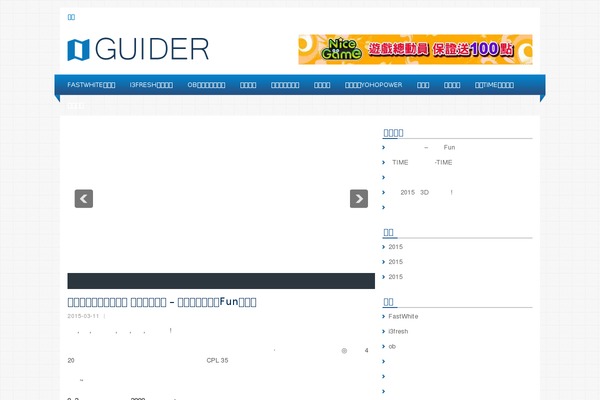
Task: Click the GUIDER site logo
Action: coord(138,49)
